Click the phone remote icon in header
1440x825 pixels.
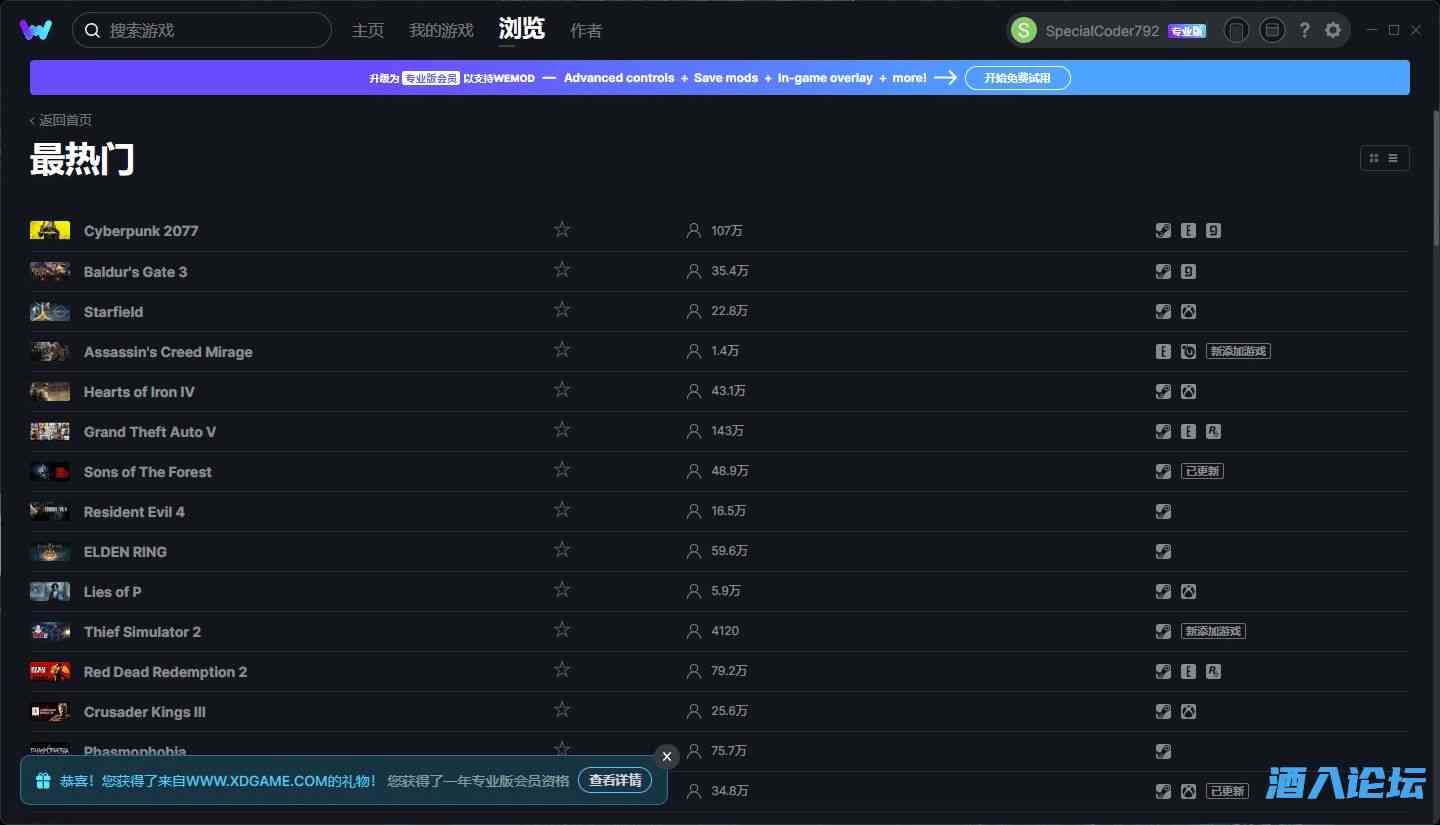1236,30
